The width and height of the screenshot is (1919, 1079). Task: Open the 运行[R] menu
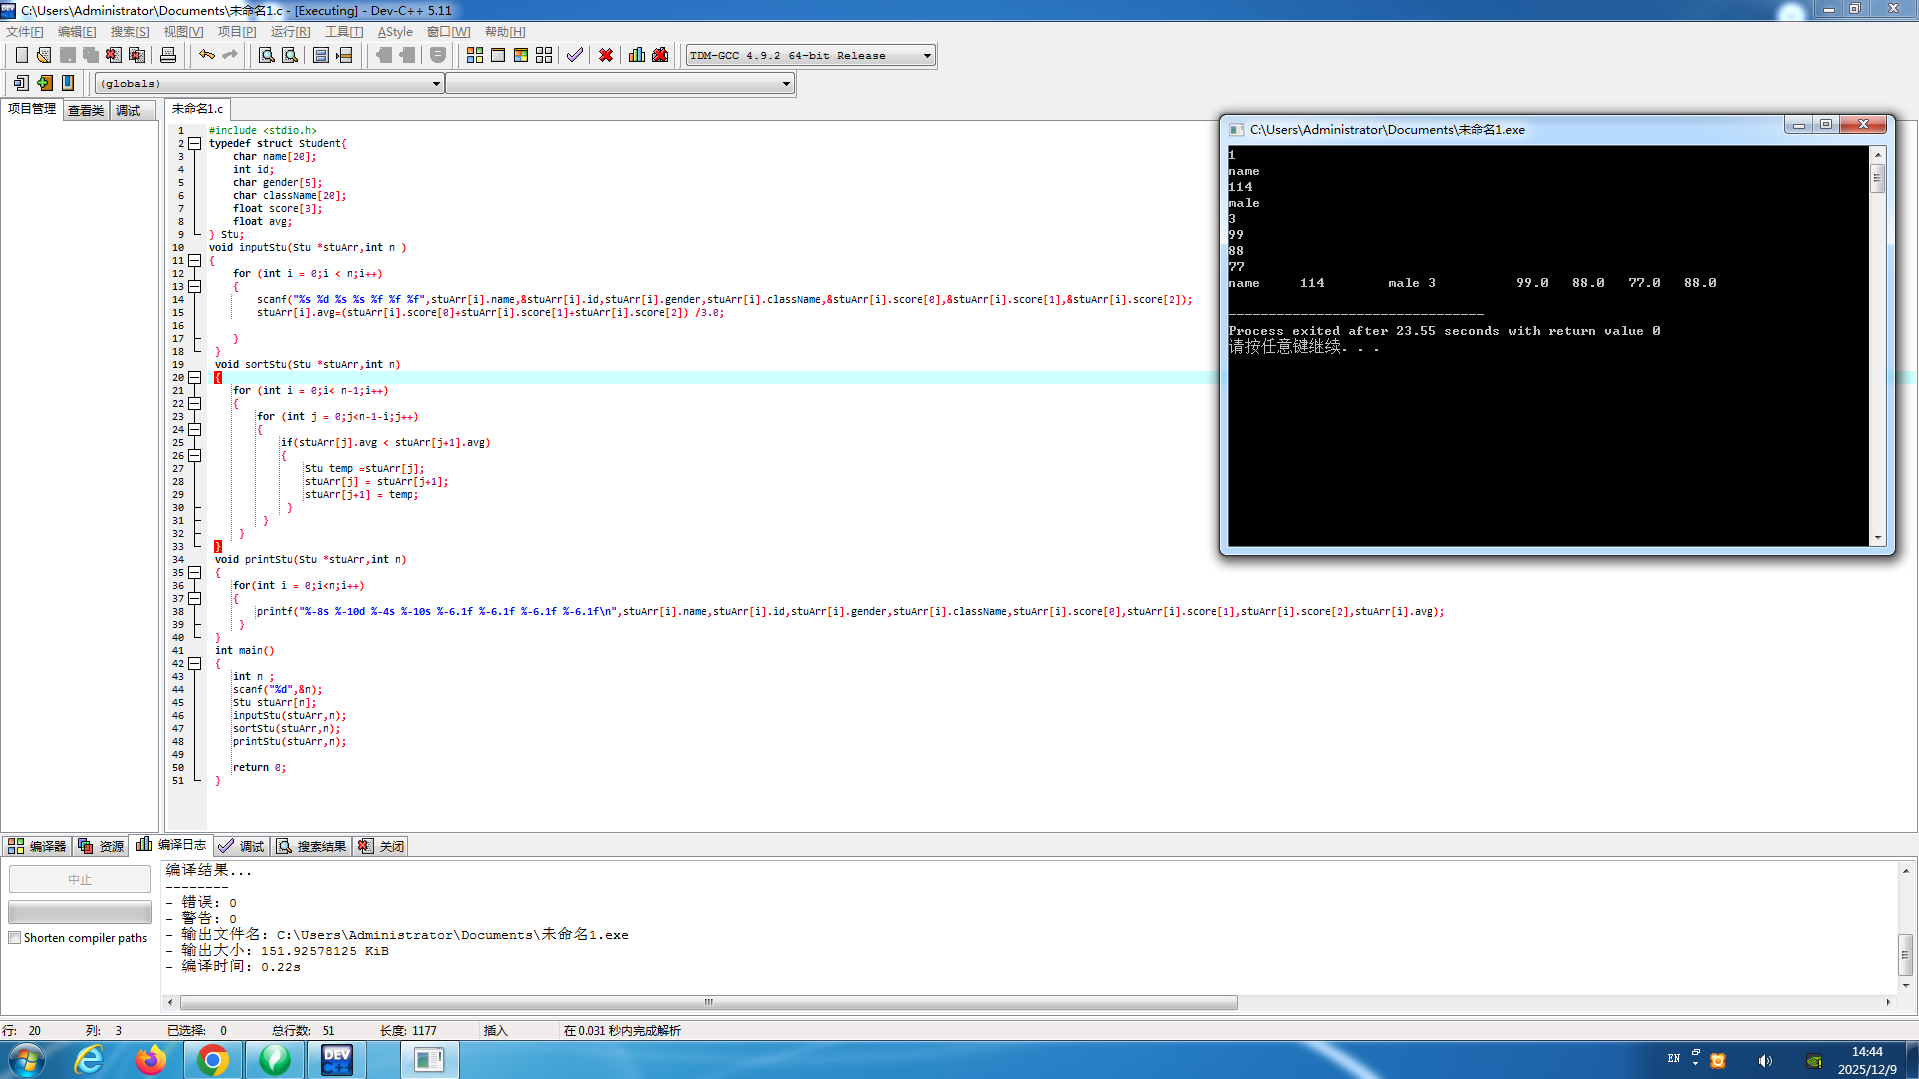click(290, 32)
